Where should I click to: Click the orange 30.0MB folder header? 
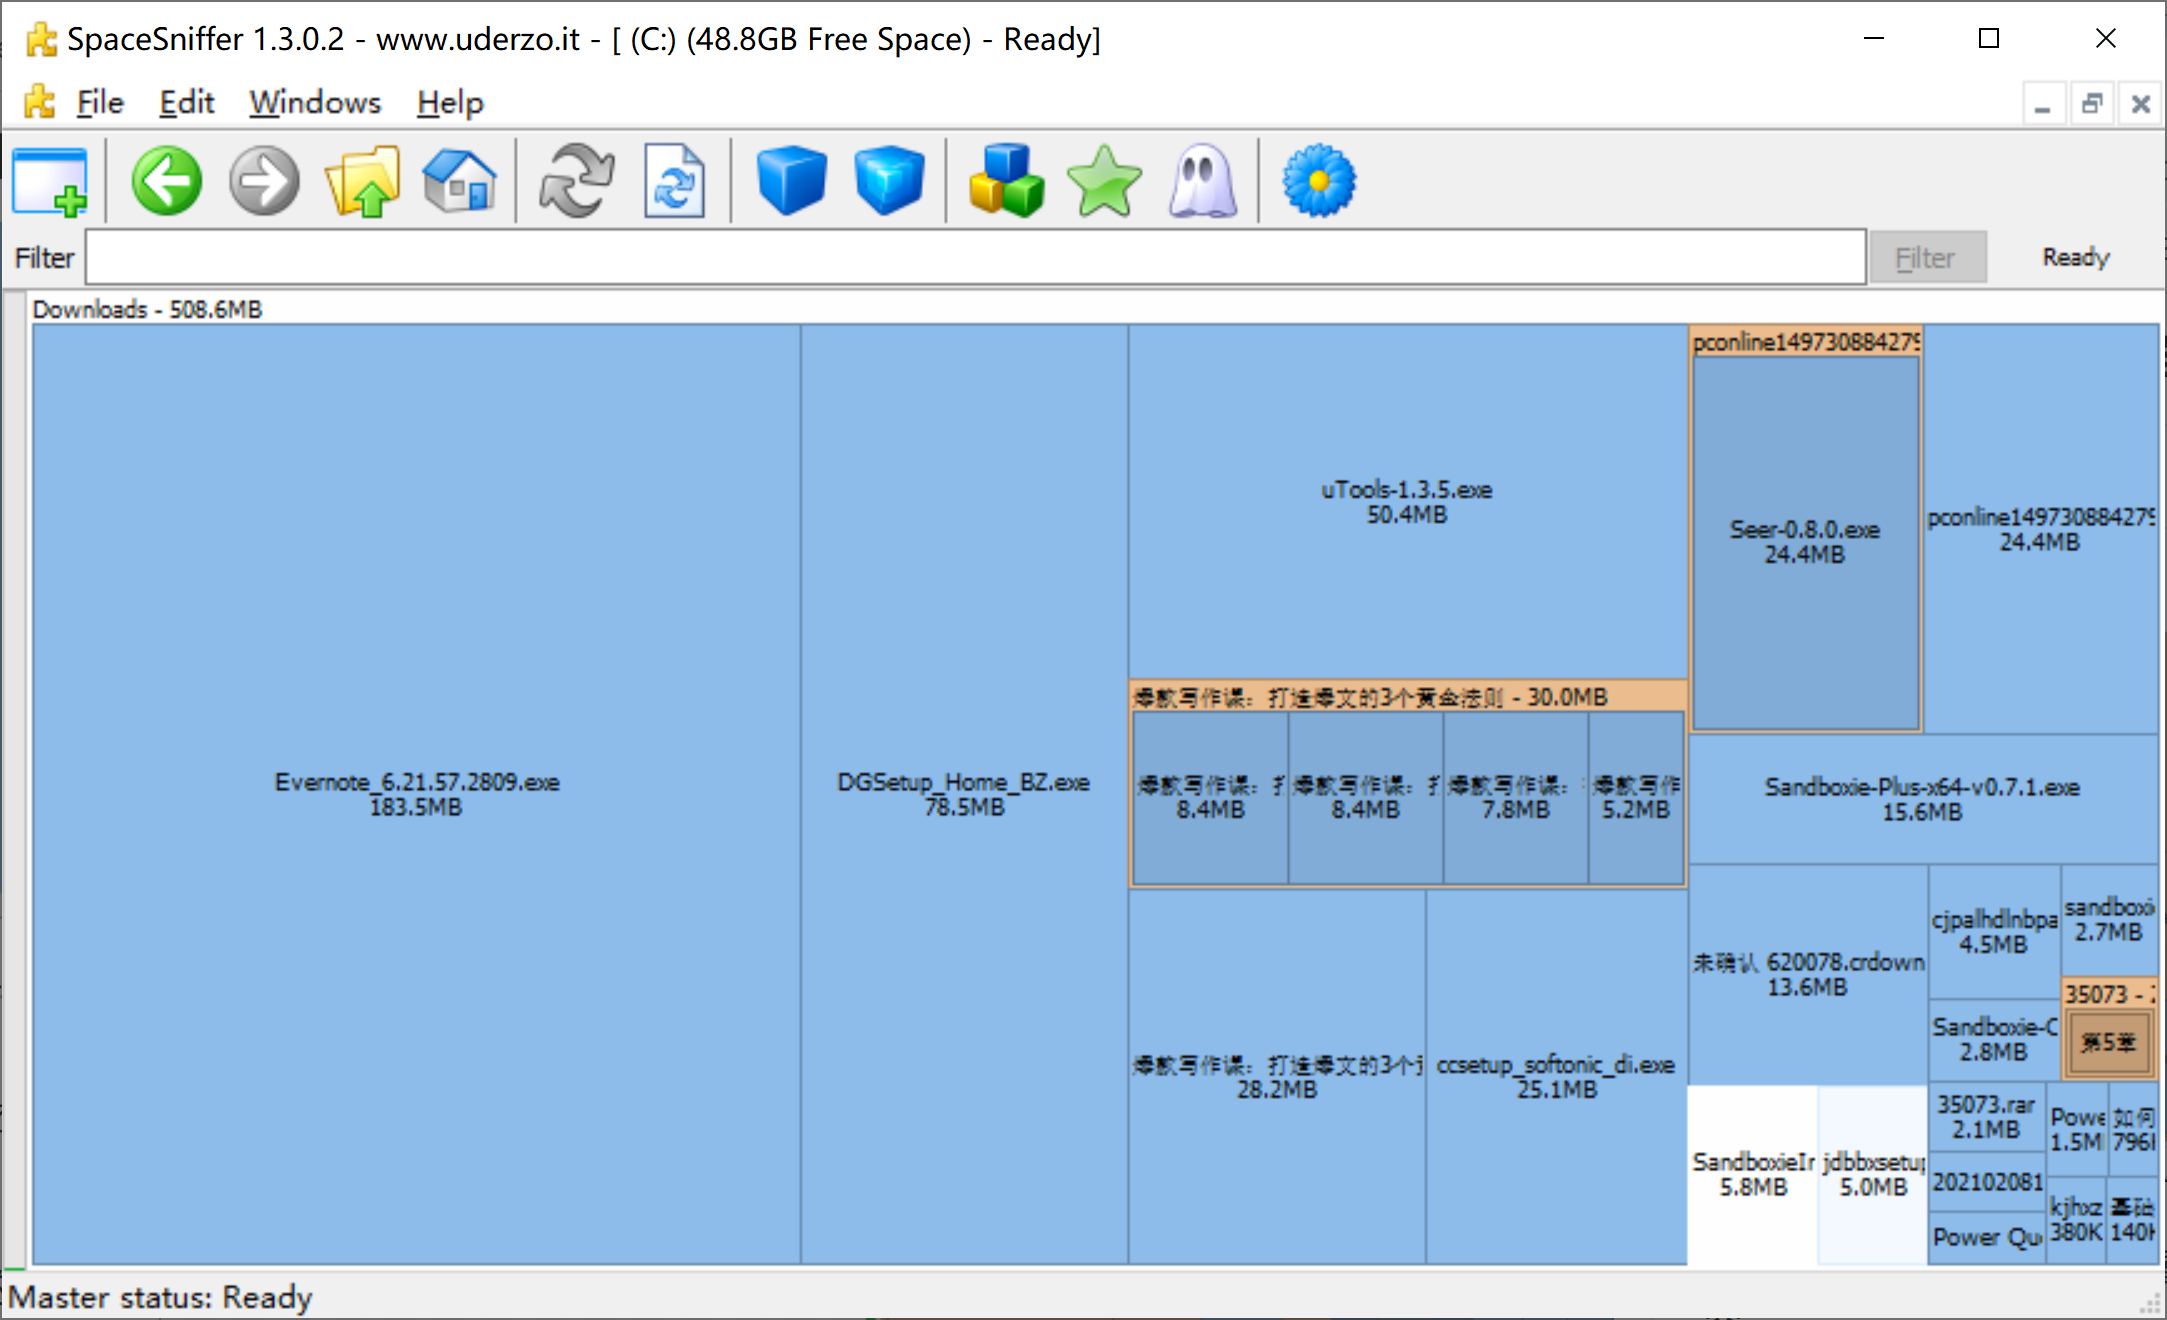pyautogui.click(x=1408, y=697)
